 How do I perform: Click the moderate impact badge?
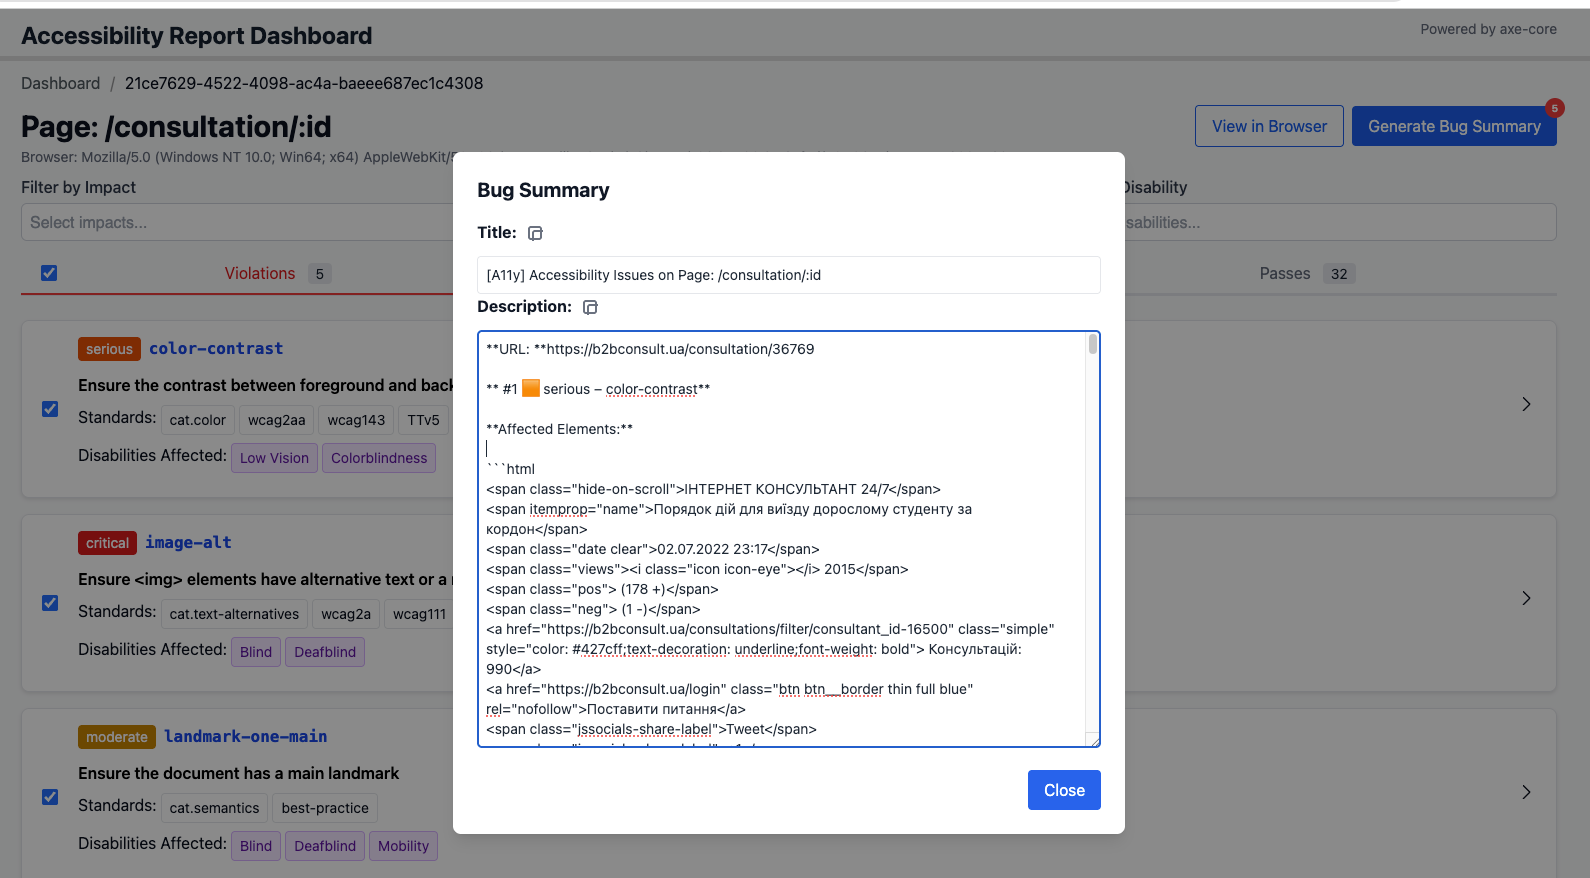(x=117, y=737)
